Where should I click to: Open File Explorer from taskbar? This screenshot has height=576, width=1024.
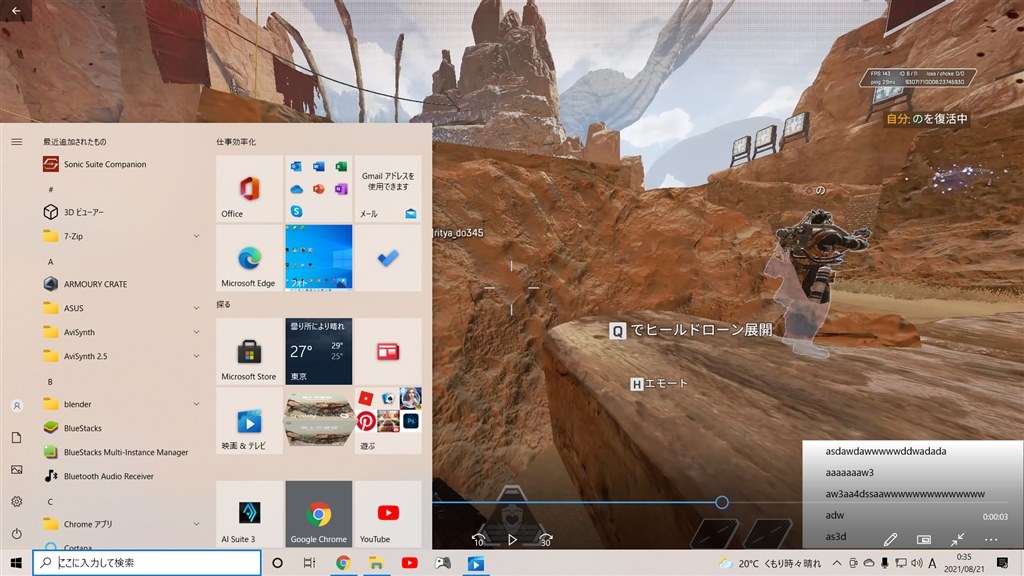pos(376,562)
